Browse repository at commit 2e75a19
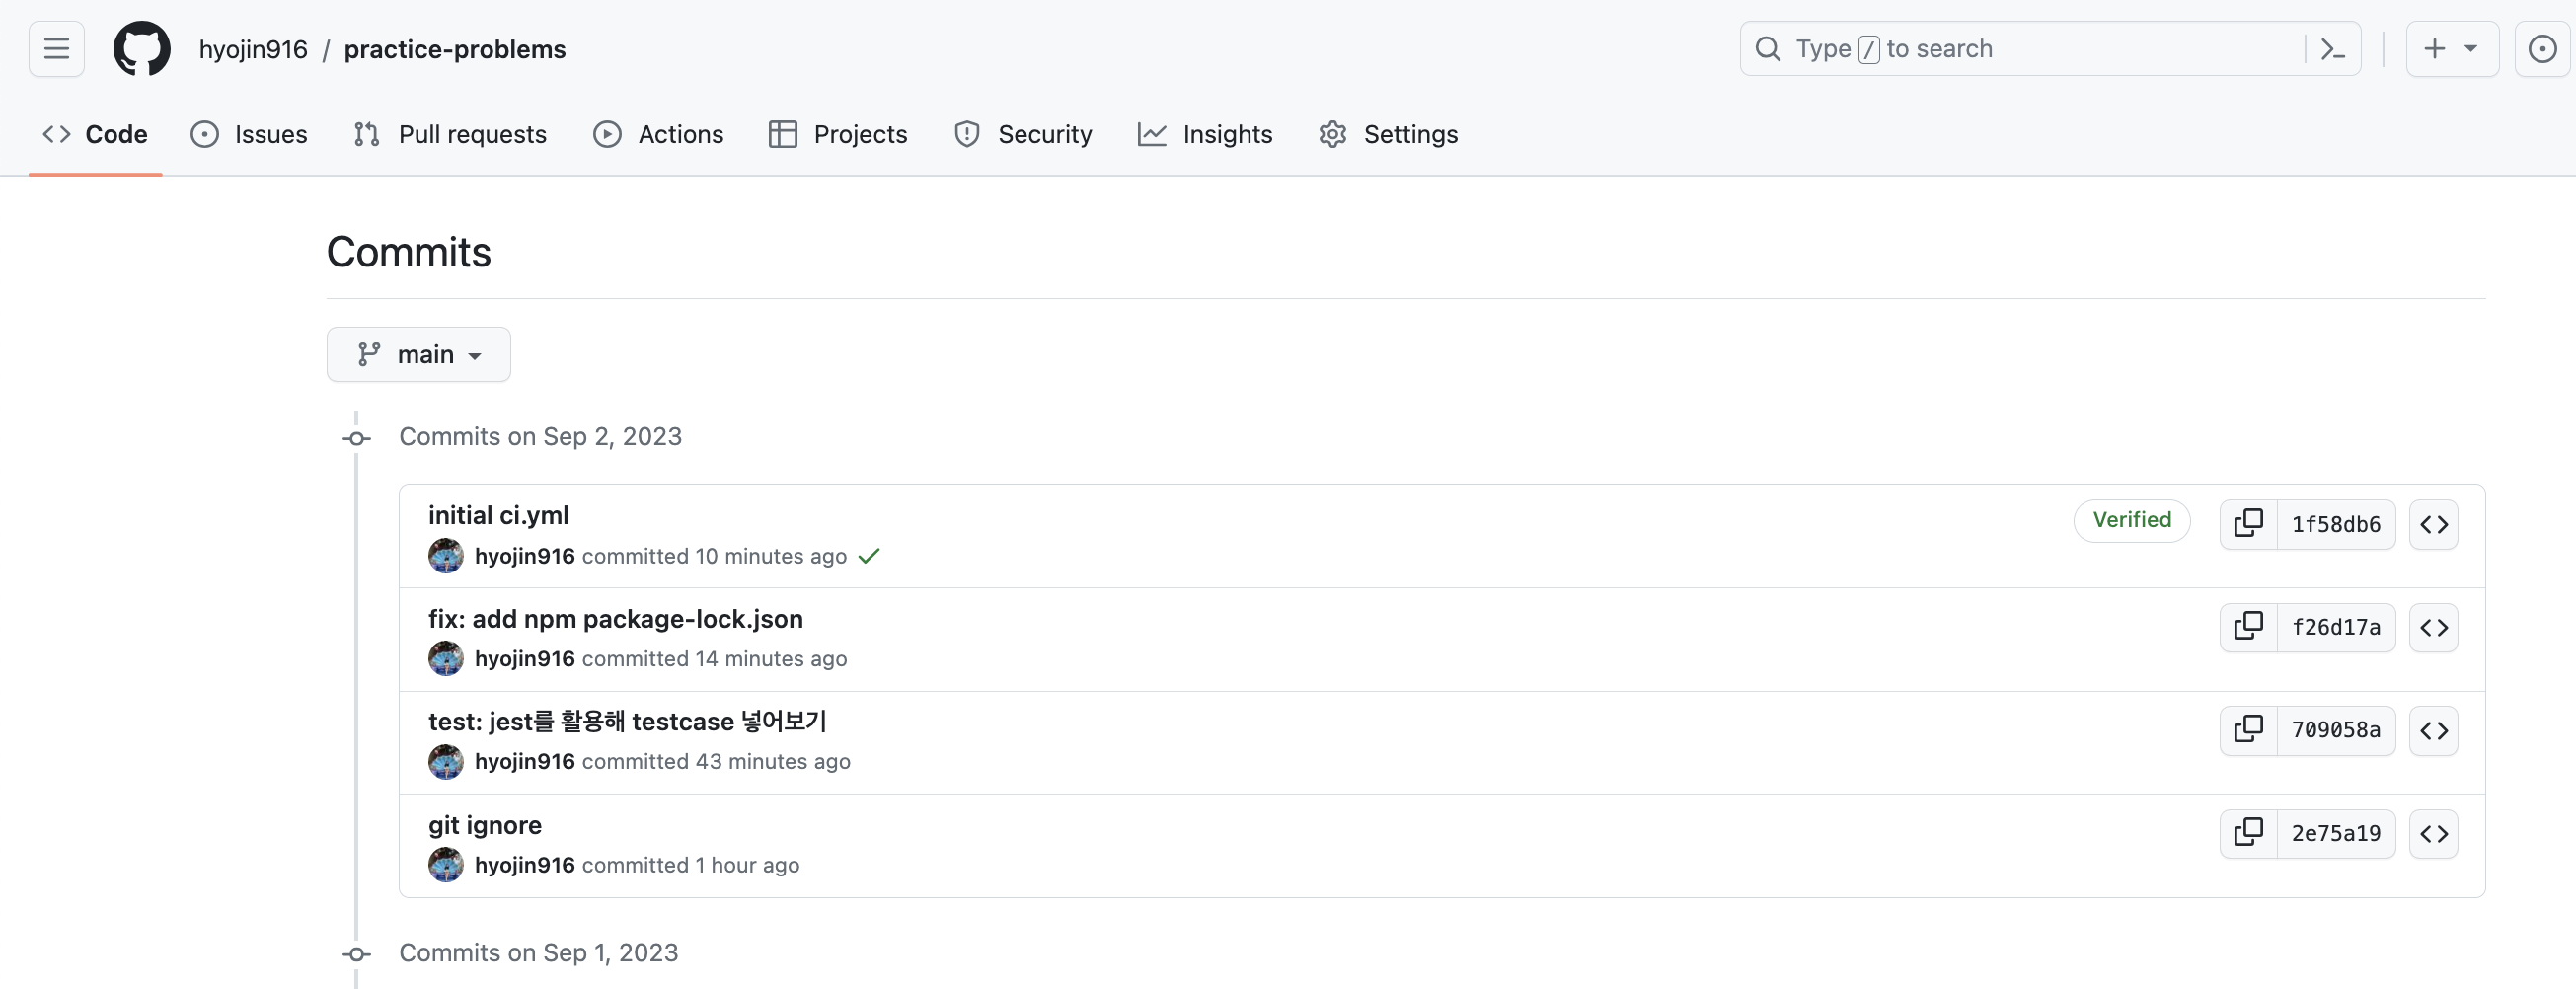The height and width of the screenshot is (989, 2576). [2433, 833]
